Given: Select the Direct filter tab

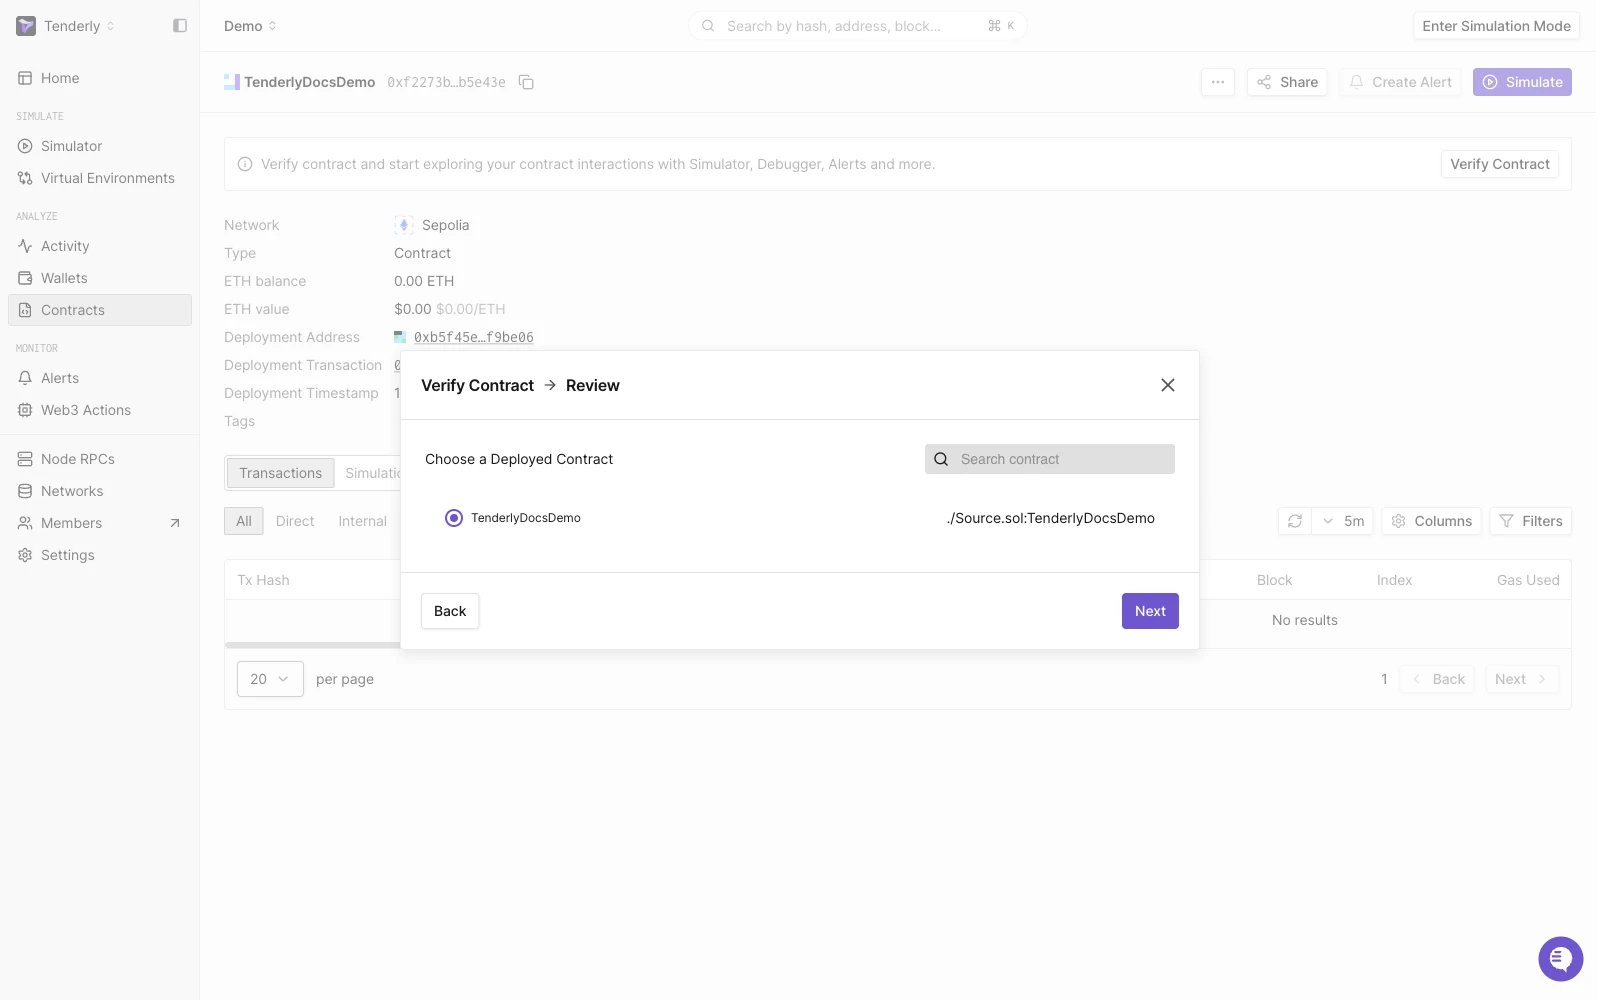Looking at the screenshot, I should click(x=295, y=521).
